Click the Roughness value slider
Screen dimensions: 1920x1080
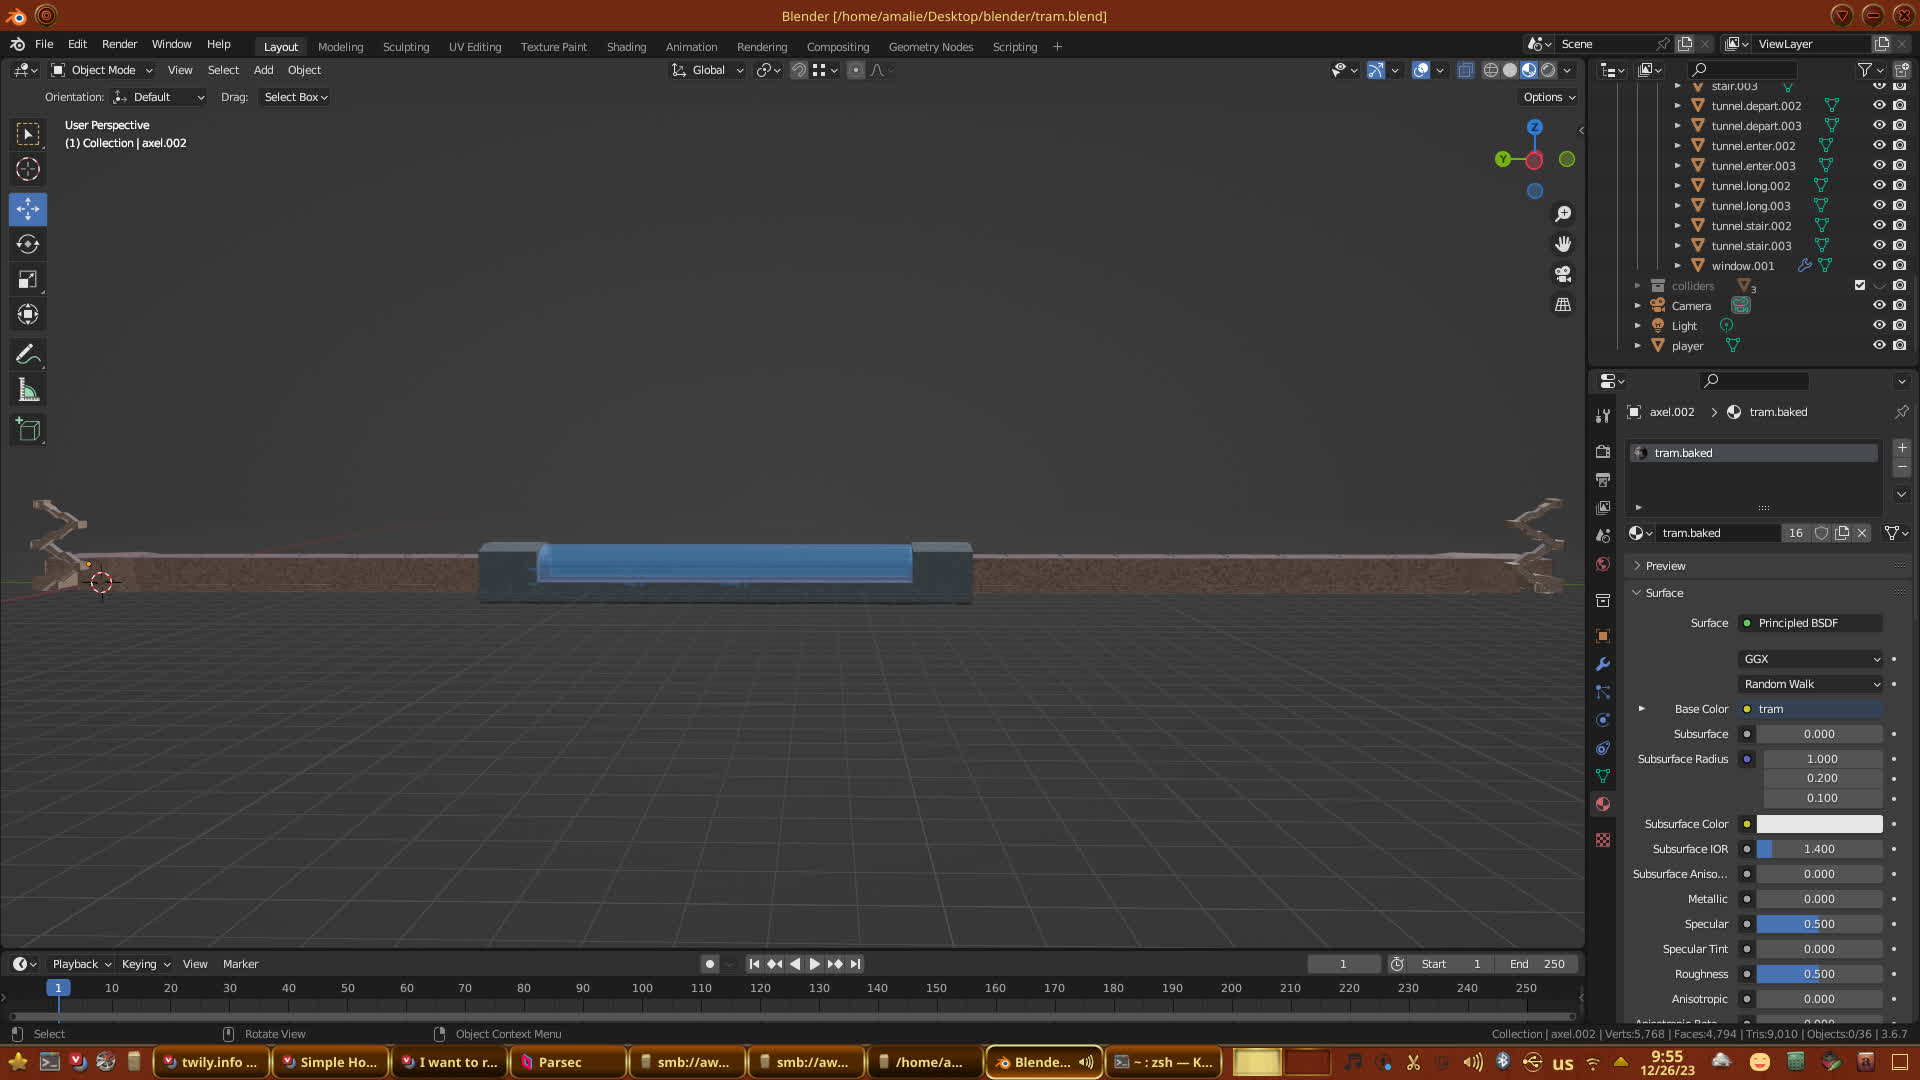(x=1819, y=974)
